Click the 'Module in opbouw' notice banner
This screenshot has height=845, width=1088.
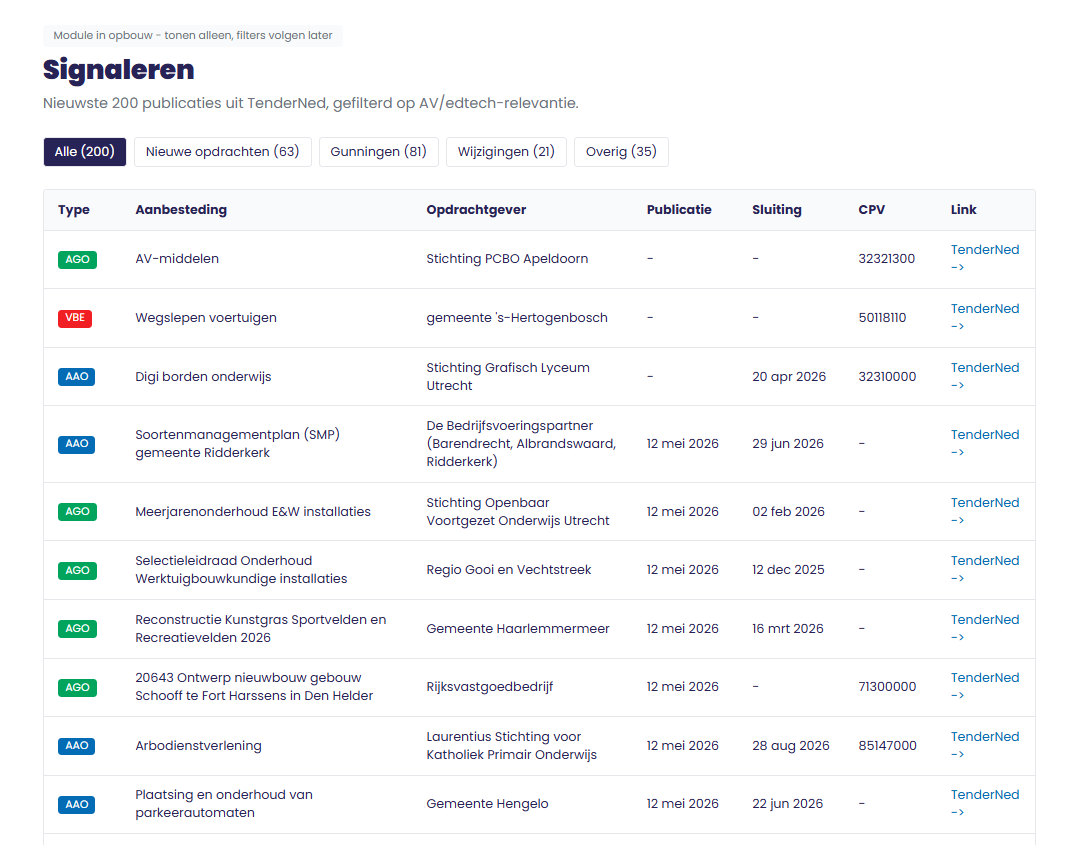click(x=193, y=35)
